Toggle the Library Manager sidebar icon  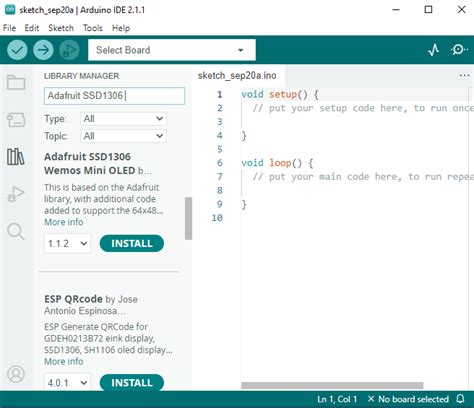coord(16,157)
